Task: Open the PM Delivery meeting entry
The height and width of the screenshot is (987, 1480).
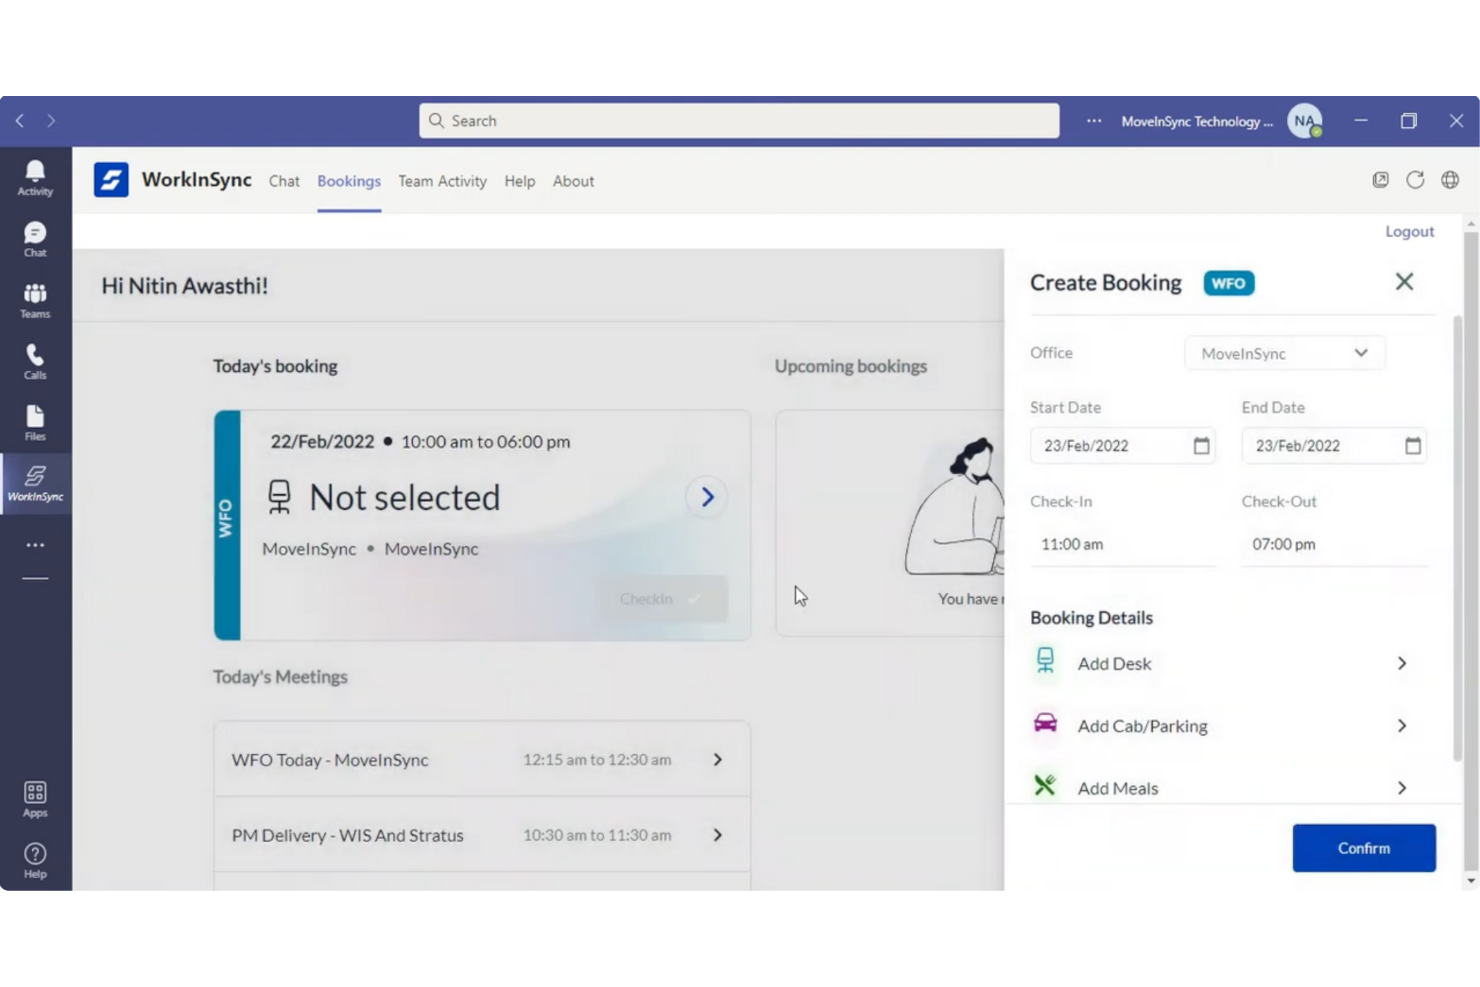Action: [x=481, y=835]
